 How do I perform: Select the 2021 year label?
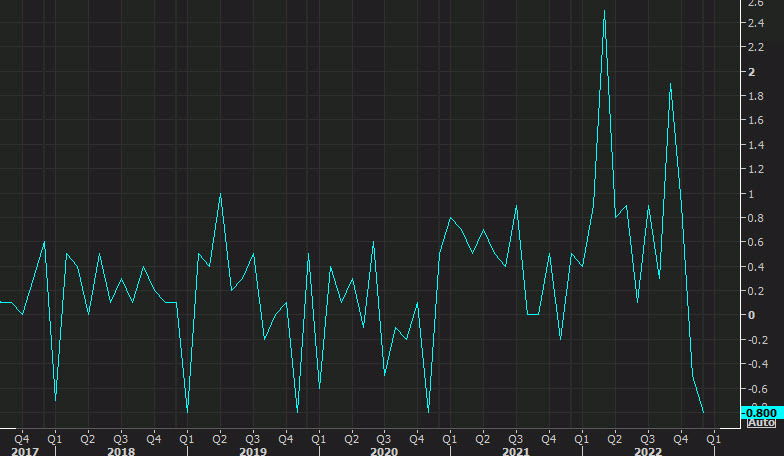[515, 451]
